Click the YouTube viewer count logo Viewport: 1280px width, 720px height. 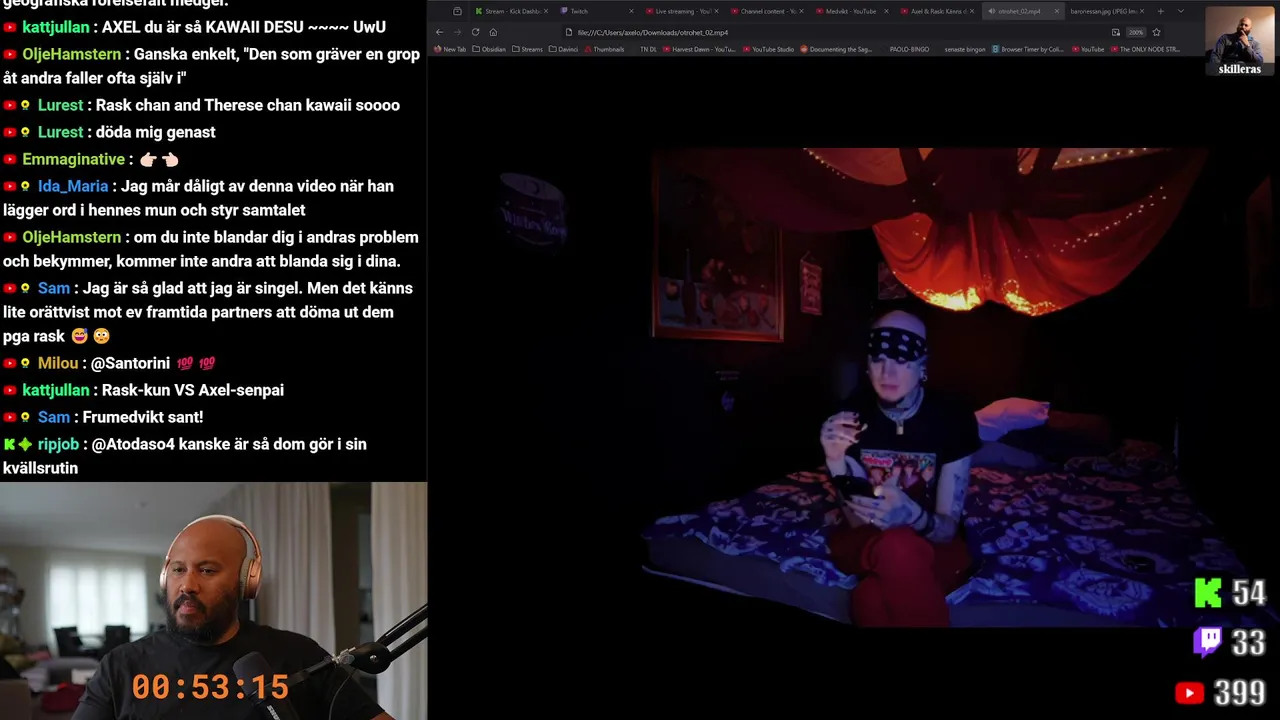(x=1189, y=692)
